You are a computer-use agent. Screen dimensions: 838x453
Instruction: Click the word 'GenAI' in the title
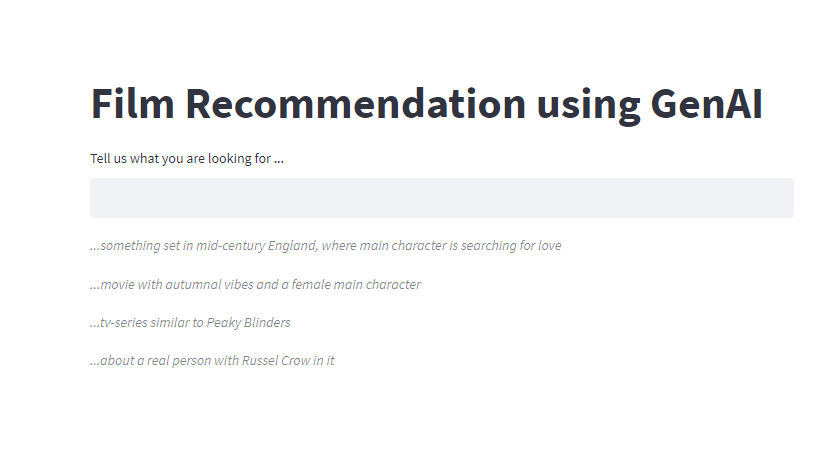click(x=707, y=104)
